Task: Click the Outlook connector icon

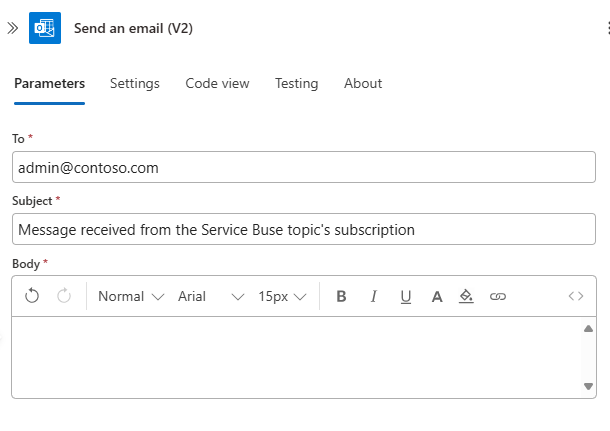Action: tap(45, 28)
